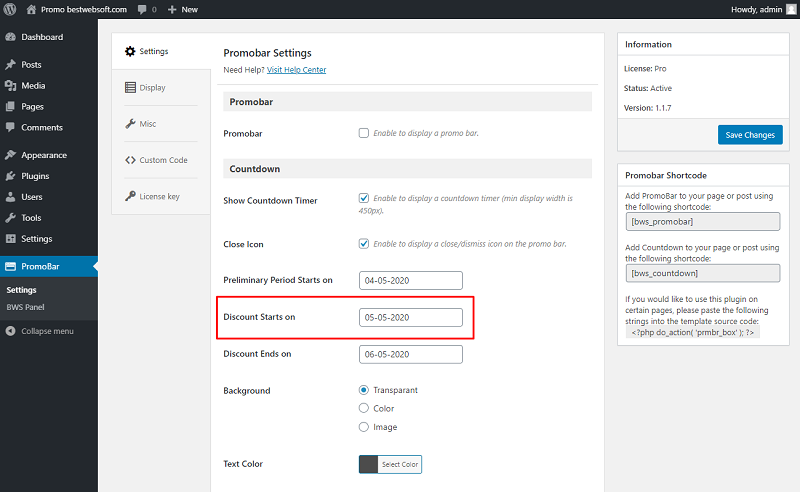Click the [bws_promobar] shortcode field
Image resolution: width=800 pixels, height=492 pixels.
point(703,222)
